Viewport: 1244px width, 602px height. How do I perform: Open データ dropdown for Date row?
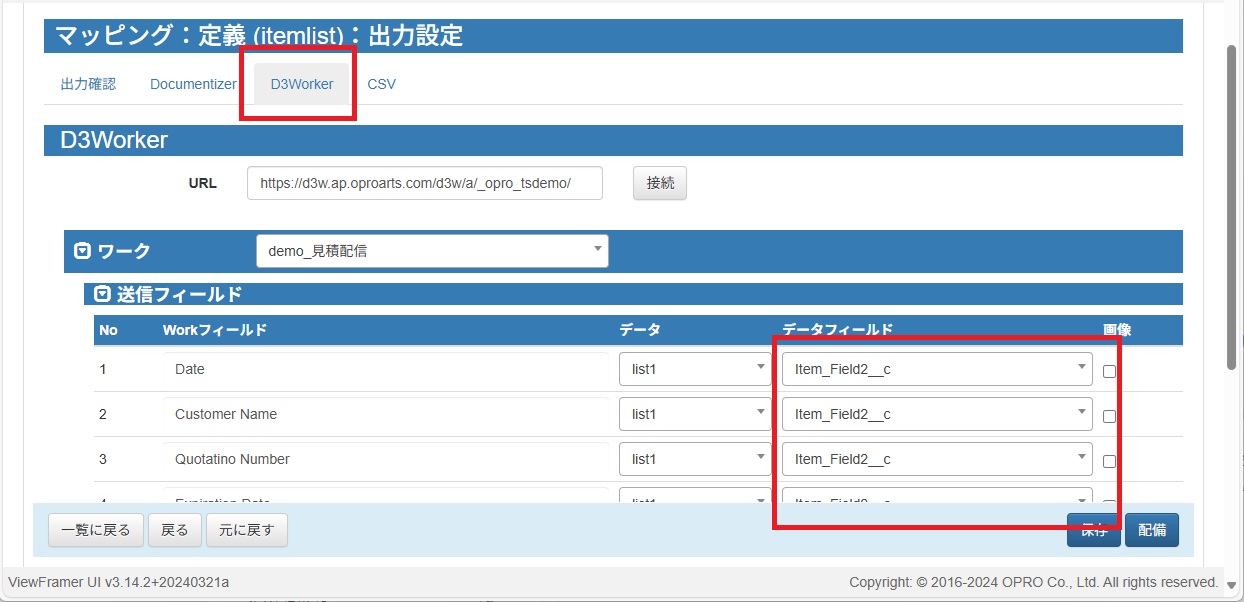click(x=695, y=369)
